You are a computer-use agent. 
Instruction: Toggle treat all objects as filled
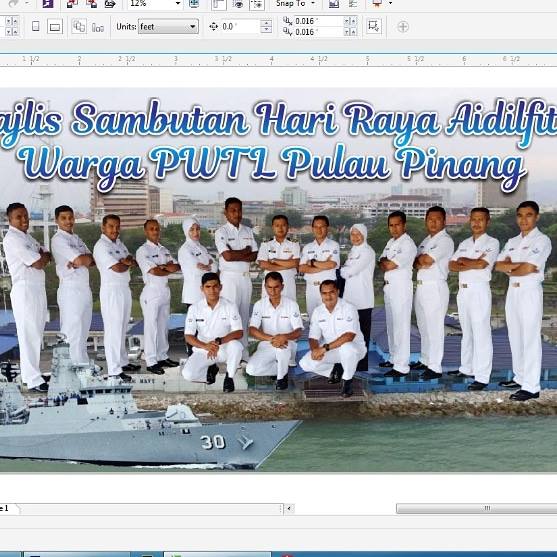click(x=373, y=27)
